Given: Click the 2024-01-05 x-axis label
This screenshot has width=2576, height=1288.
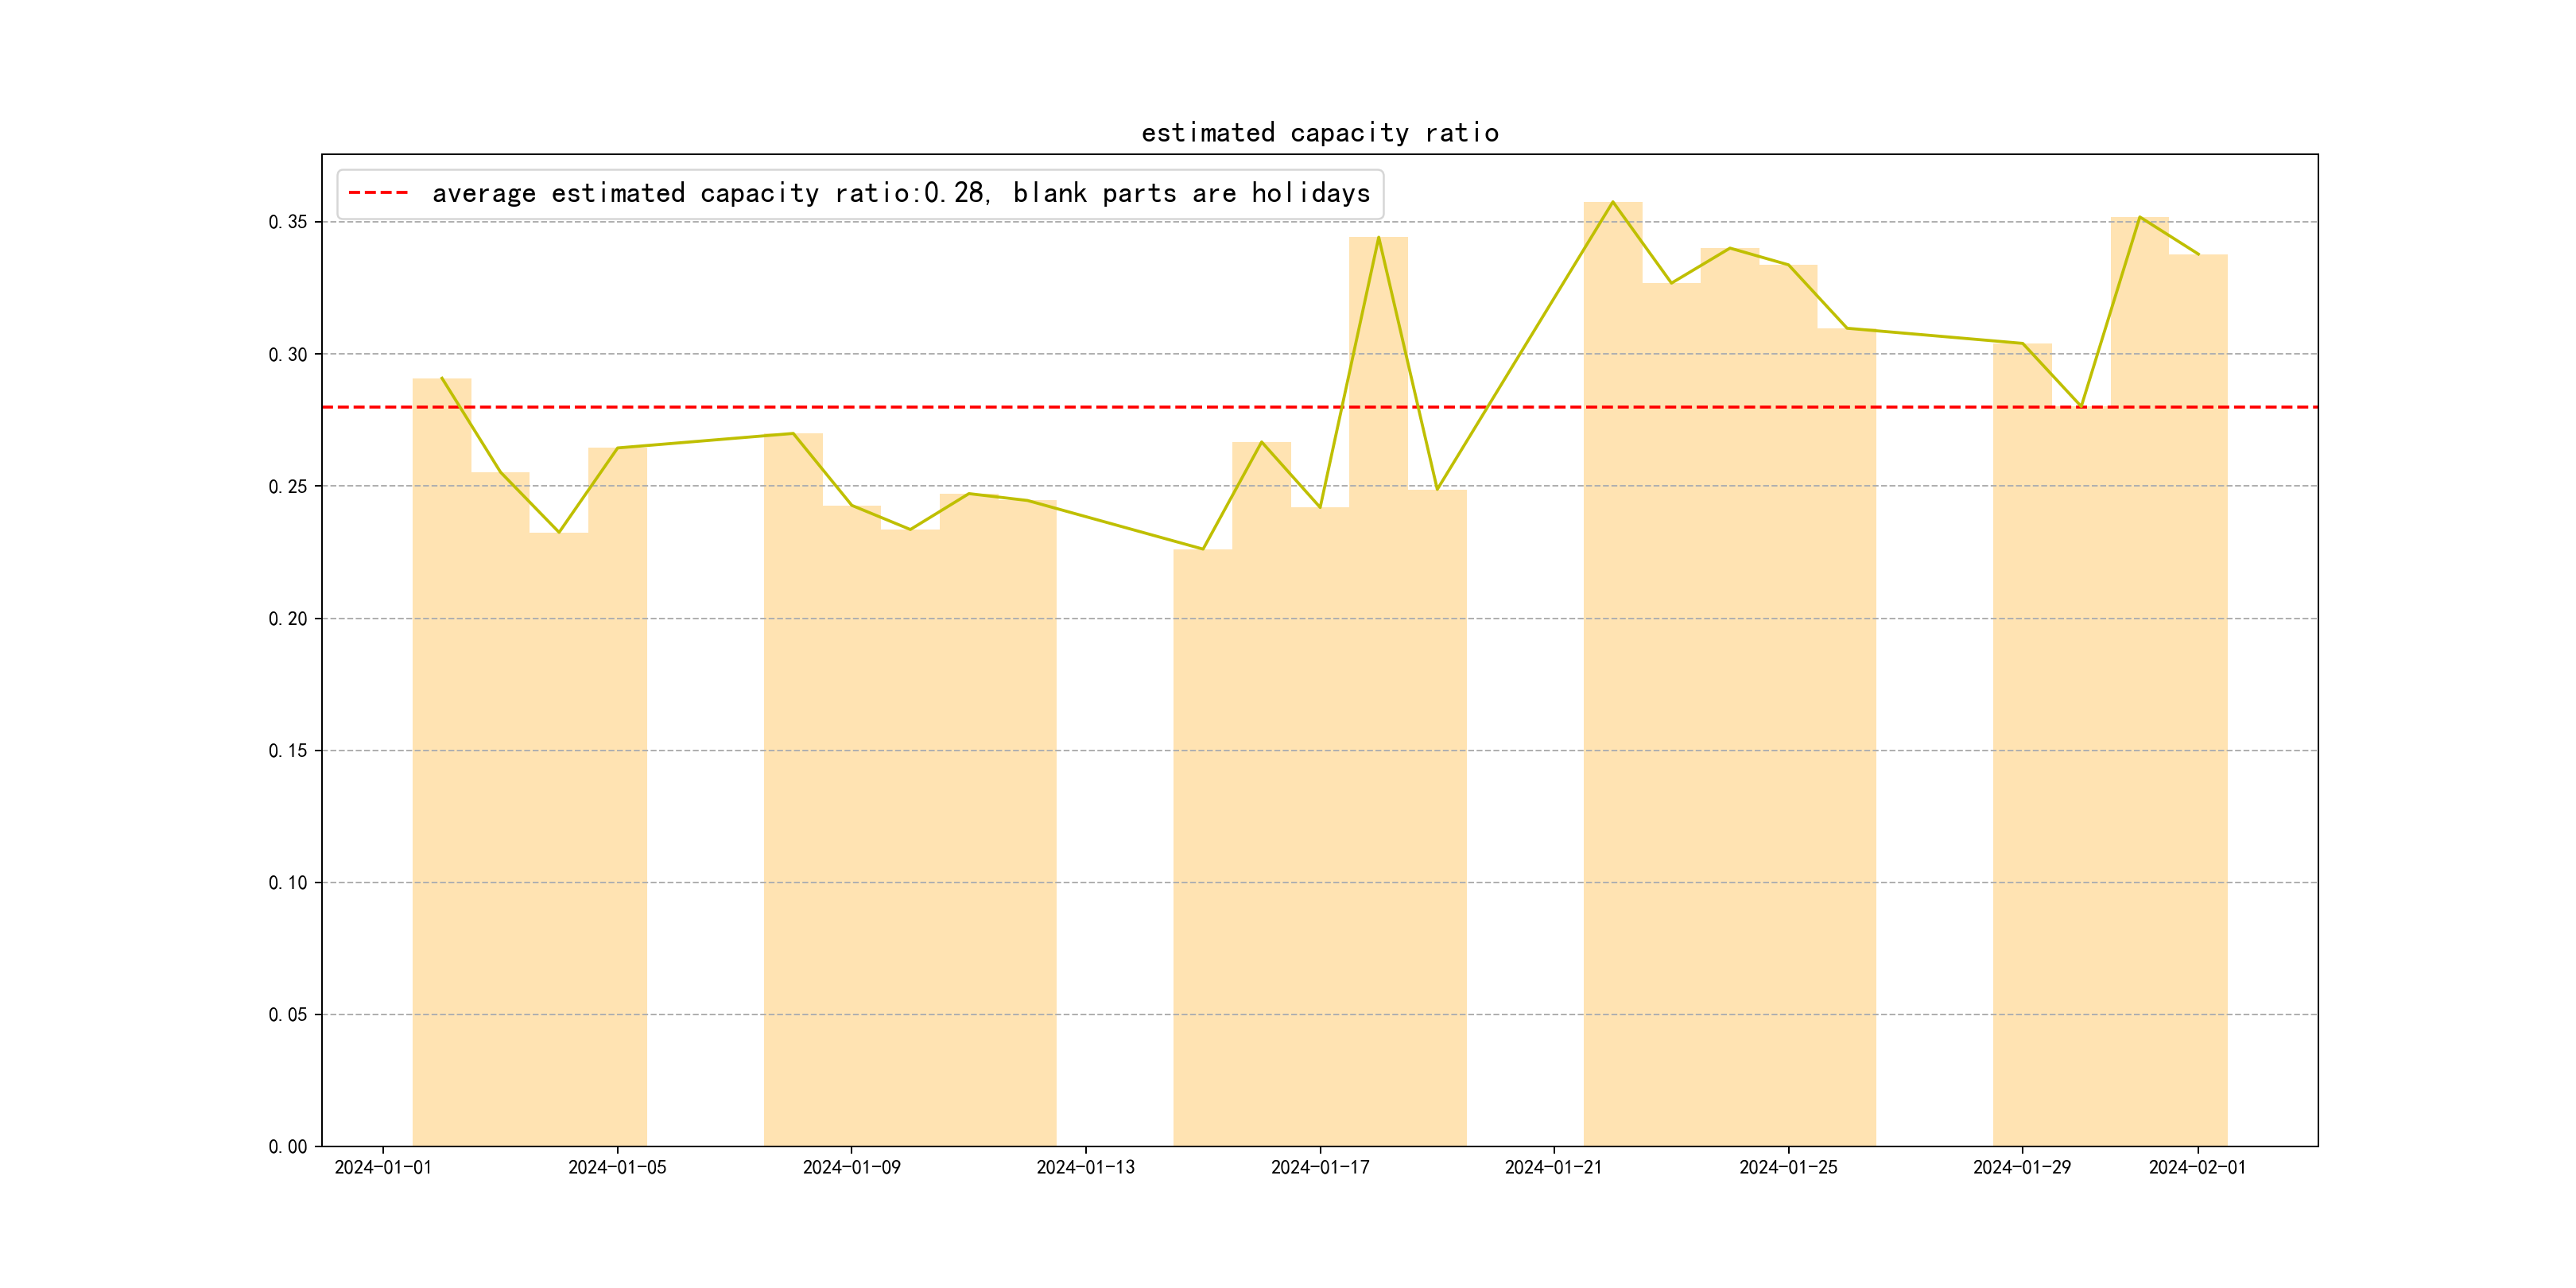Looking at the screenshot, I should [617, 1167].
